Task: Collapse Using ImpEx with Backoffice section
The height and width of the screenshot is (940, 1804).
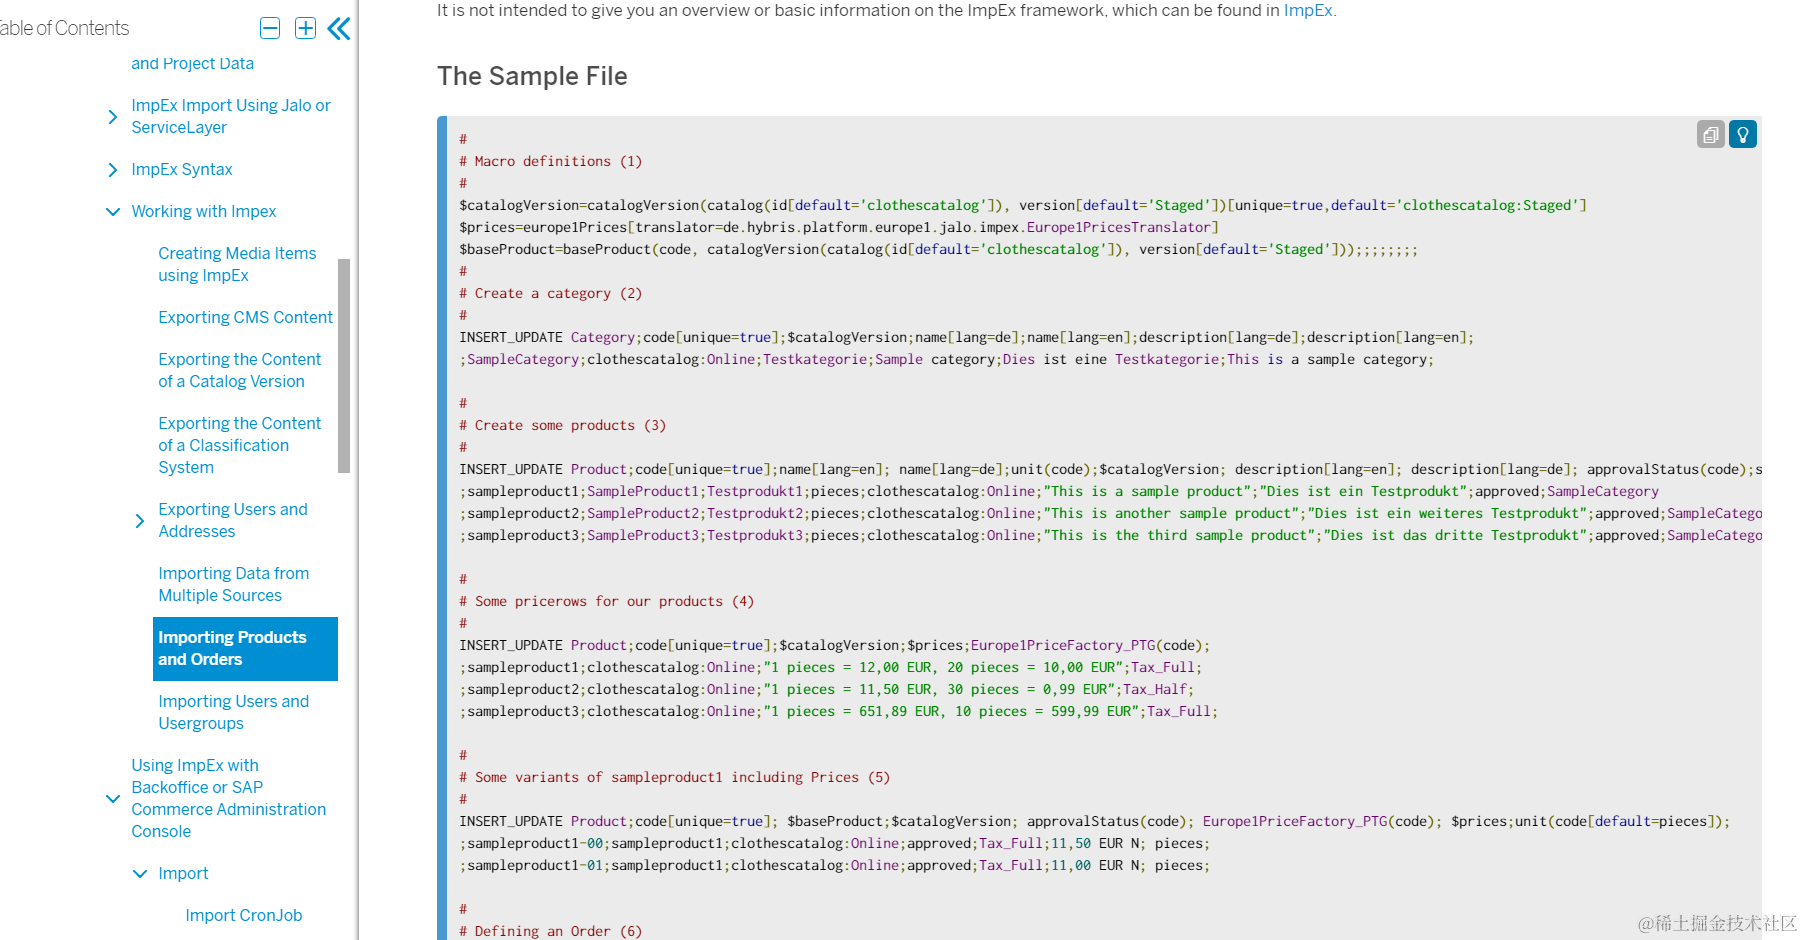Action: pyautogui.click(x=113, y=799)
